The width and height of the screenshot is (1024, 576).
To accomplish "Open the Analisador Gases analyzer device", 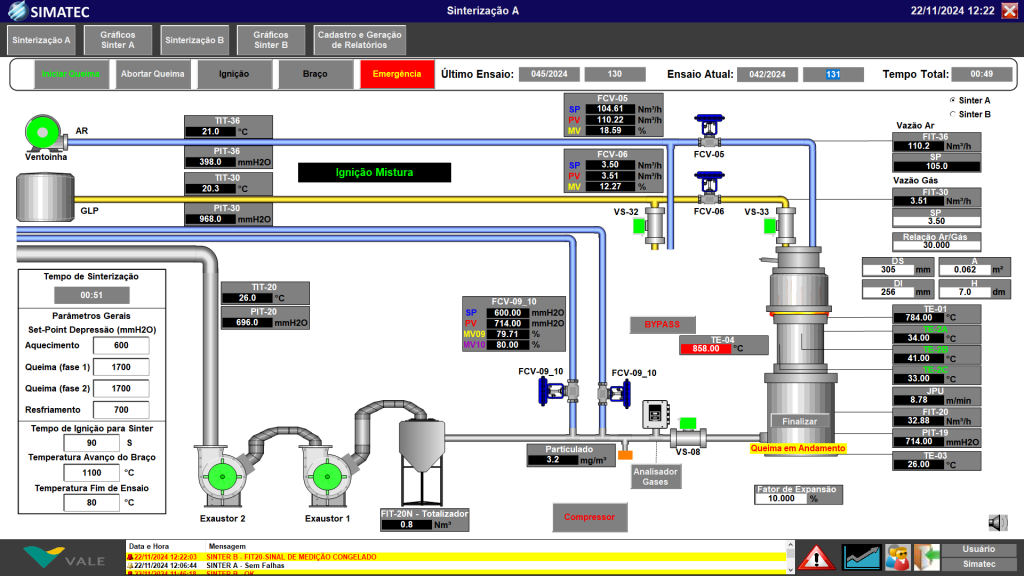I will [655, 418].
